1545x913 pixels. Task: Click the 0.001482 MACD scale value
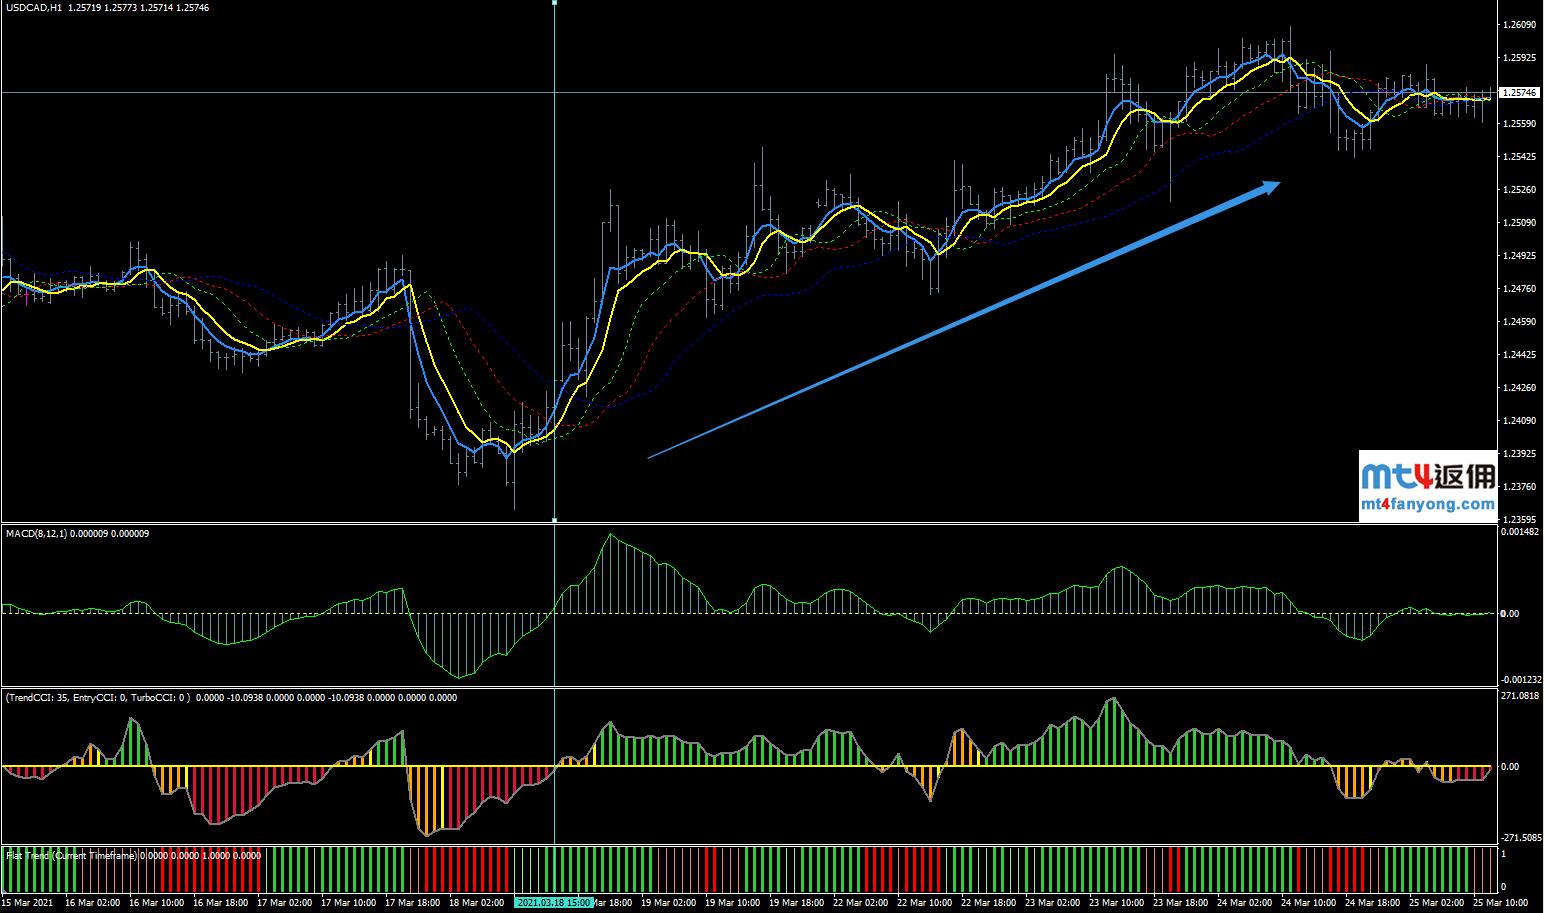(x=1522, y=532)
